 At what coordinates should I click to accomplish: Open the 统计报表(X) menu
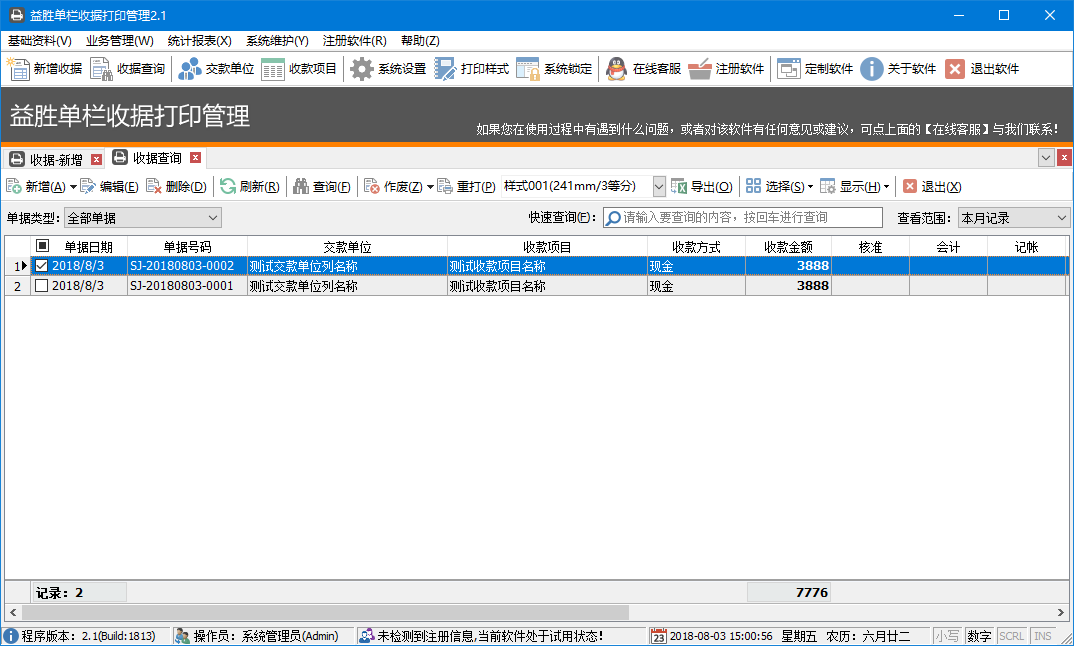click(200, 41)
